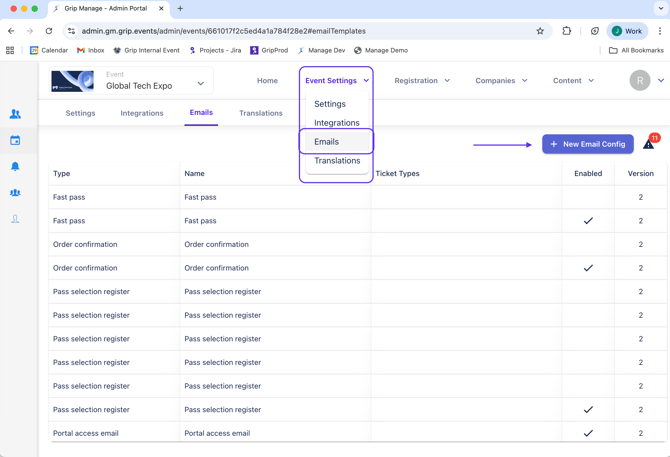Open Grip Internal Event bookmark
Viewport: 670px width, 457px height.
click(x=147, y=50)
